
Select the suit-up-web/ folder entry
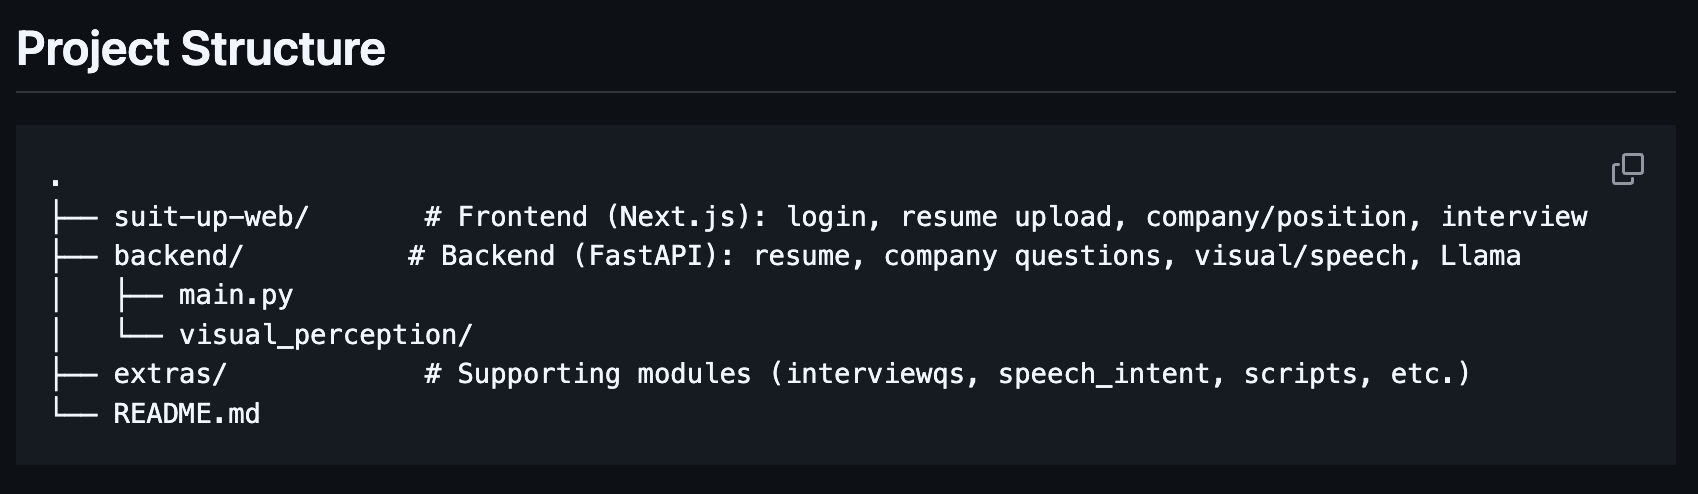pyautogui.click(x=211, y=217)
